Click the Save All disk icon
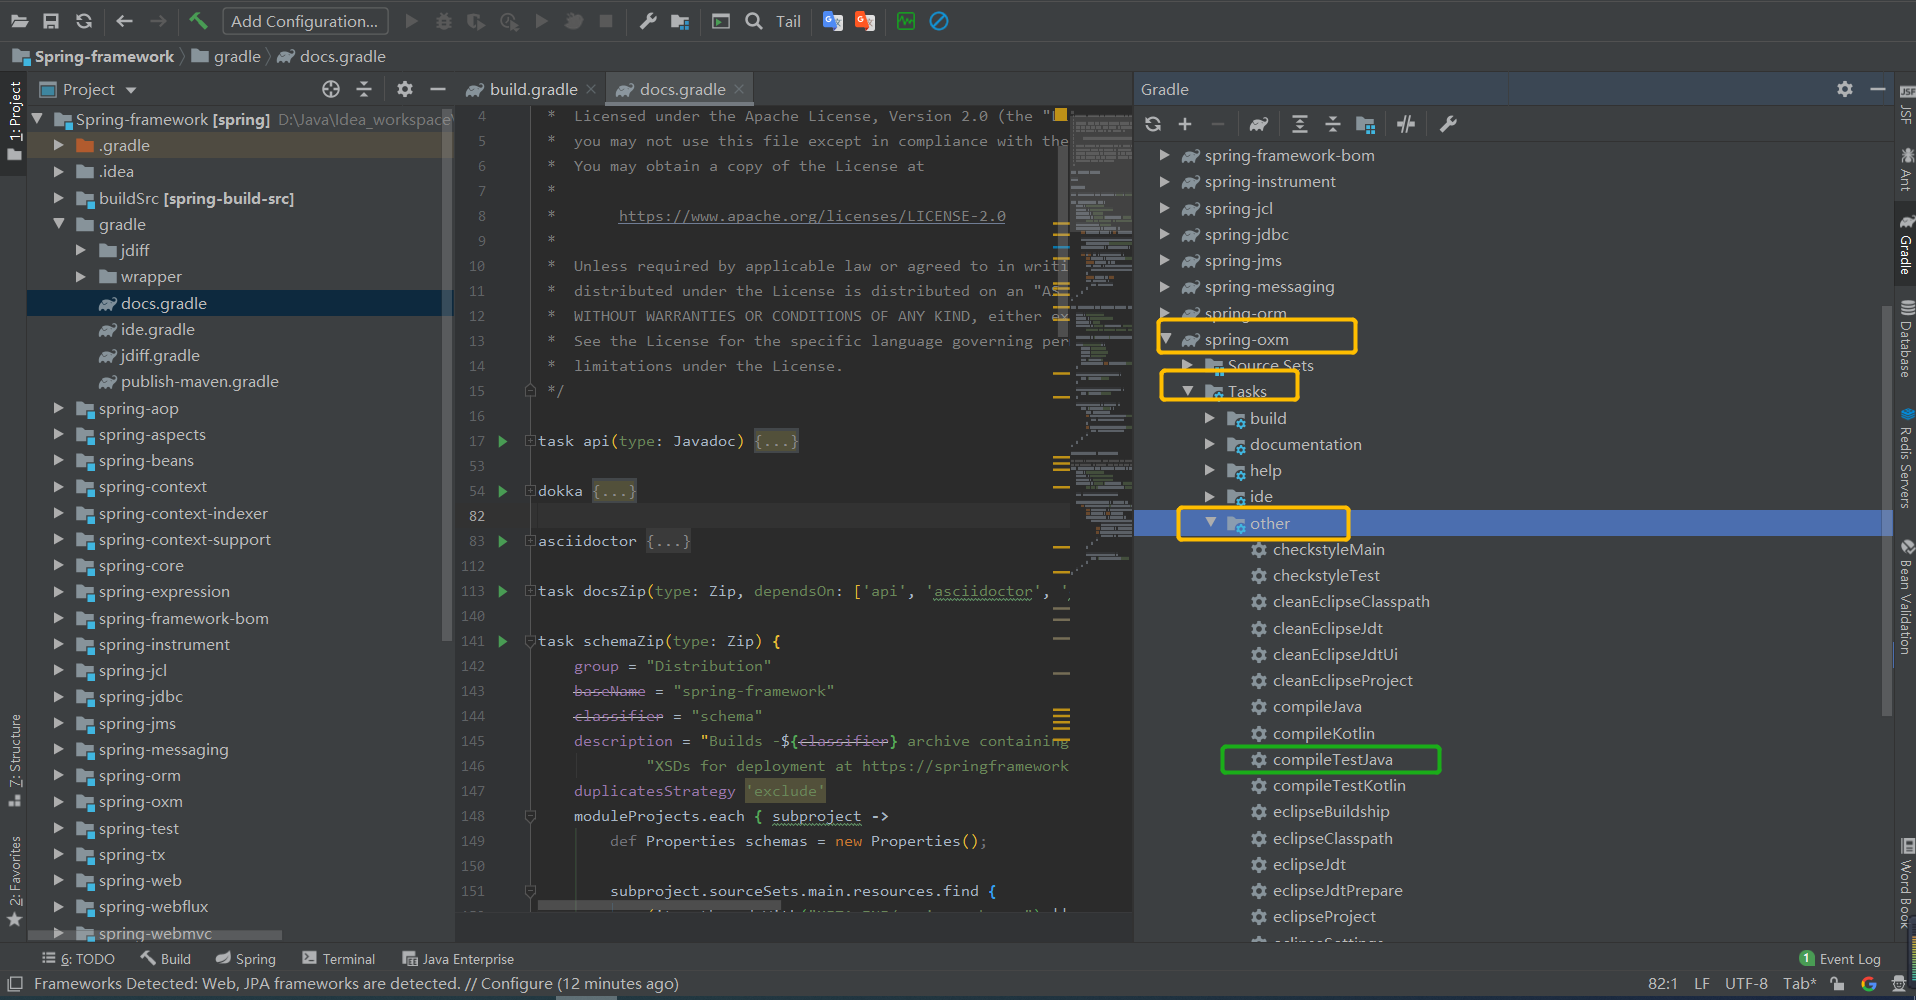 tap(51, 21)
